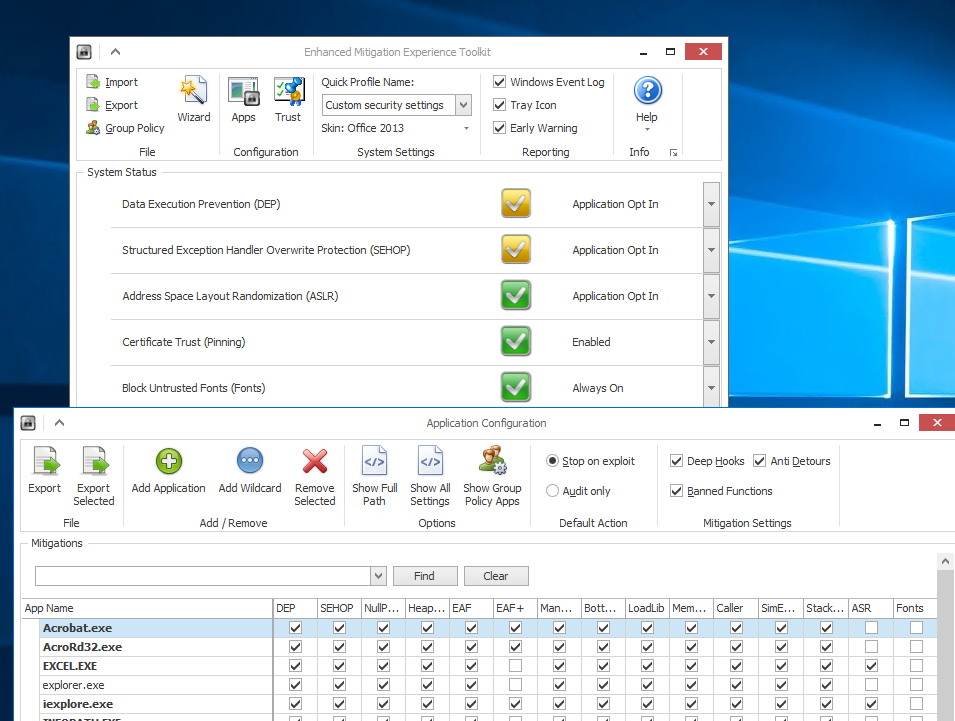Toggle DEP checkbox for explorer.exe
The height and width of the screenshot is (721, 955).
tap(295, 684)
